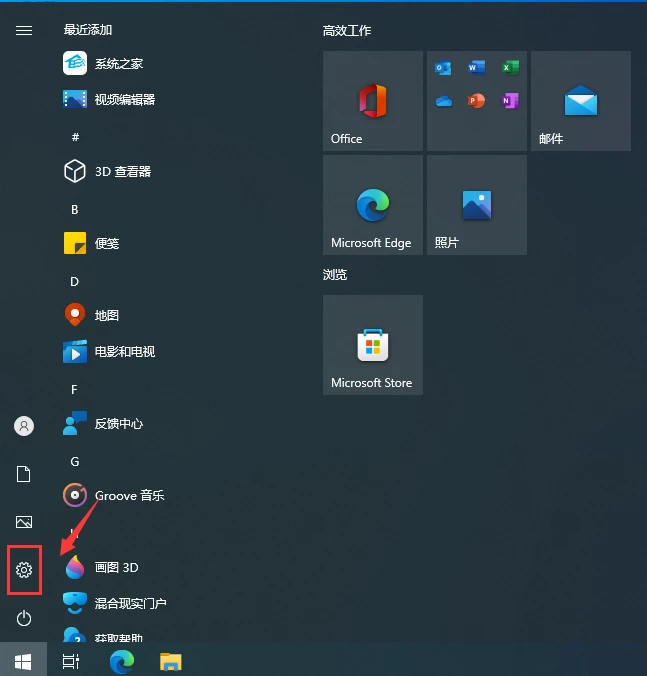This screenshot has height=676, width=647.
Task: Open 反馈中心 feedback hub
Action: click(x=103, y=423)
